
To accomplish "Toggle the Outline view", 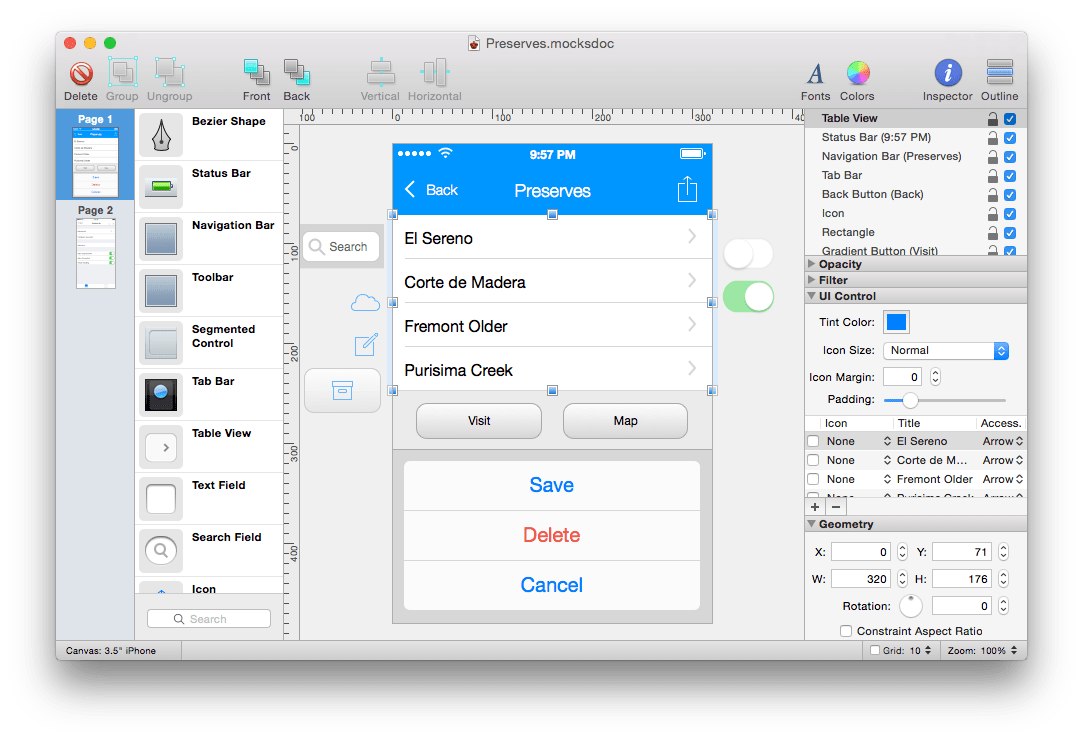I will tap(1000, 80).
